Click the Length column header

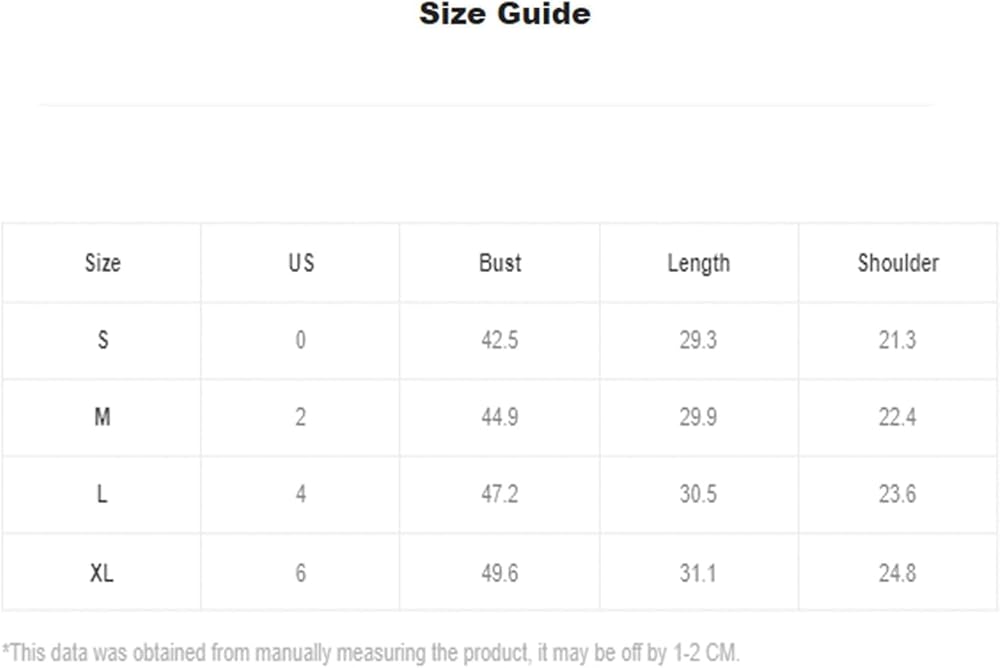tap(698, 263)
